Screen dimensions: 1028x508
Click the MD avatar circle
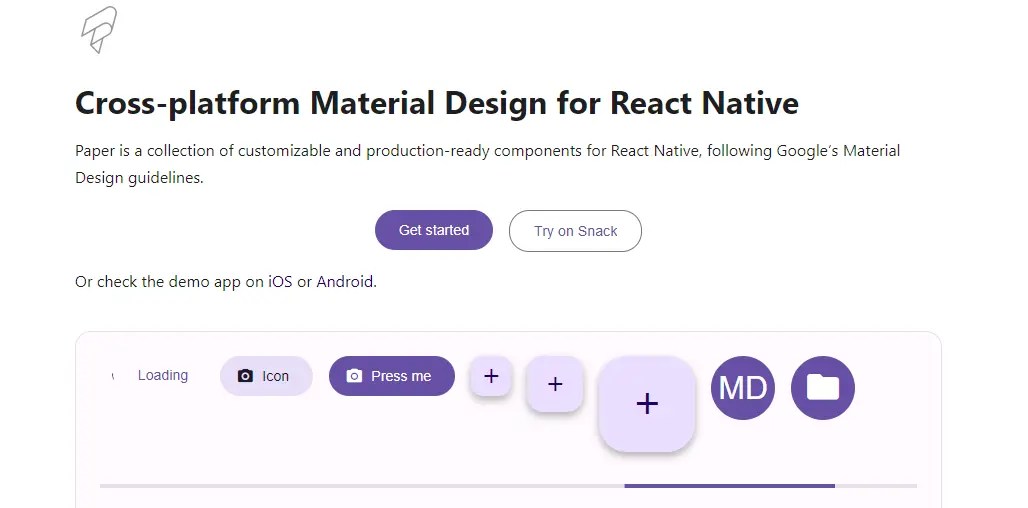(x=743, y=388)
